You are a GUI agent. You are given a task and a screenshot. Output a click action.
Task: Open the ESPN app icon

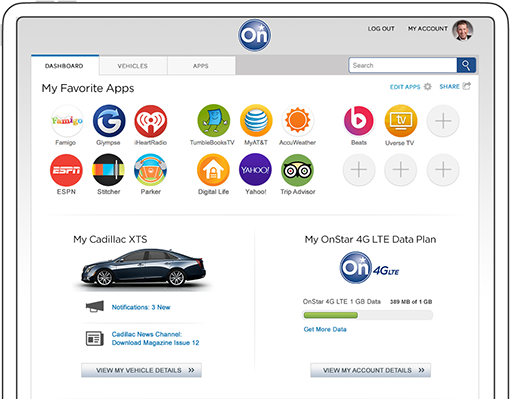(66, 170)
